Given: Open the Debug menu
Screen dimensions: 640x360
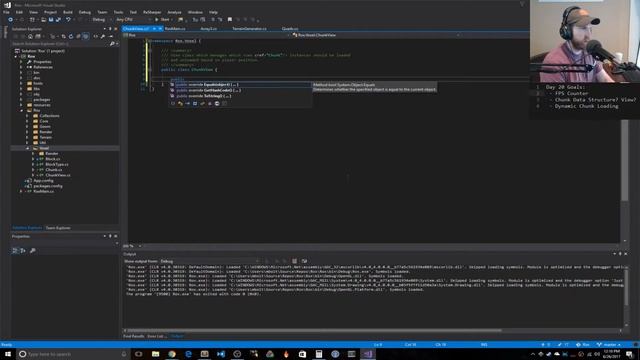Looking at the screenshot, I should coord(84,12).
